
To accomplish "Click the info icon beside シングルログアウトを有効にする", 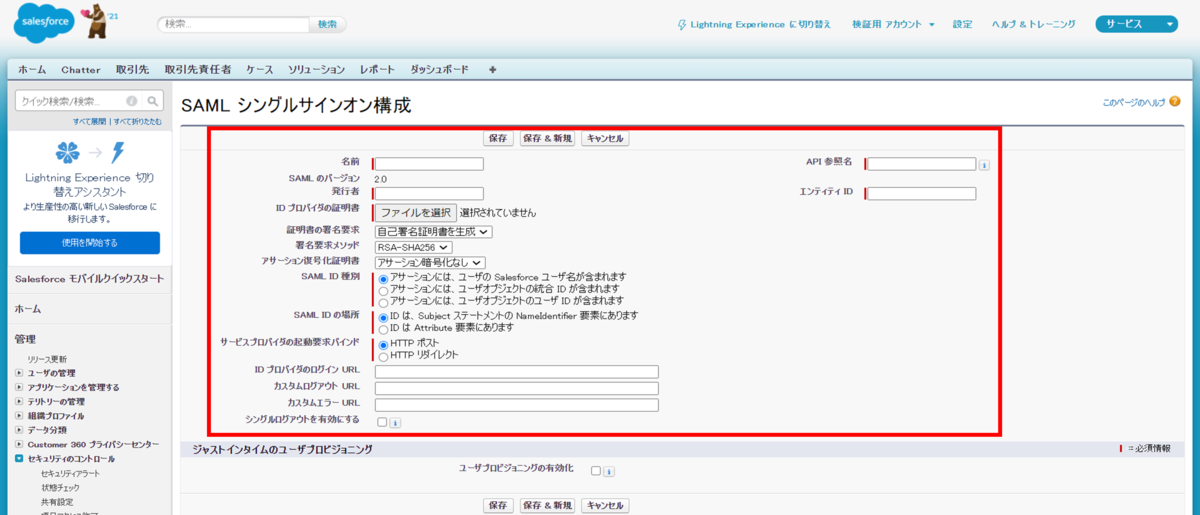I will pos(396,423).
